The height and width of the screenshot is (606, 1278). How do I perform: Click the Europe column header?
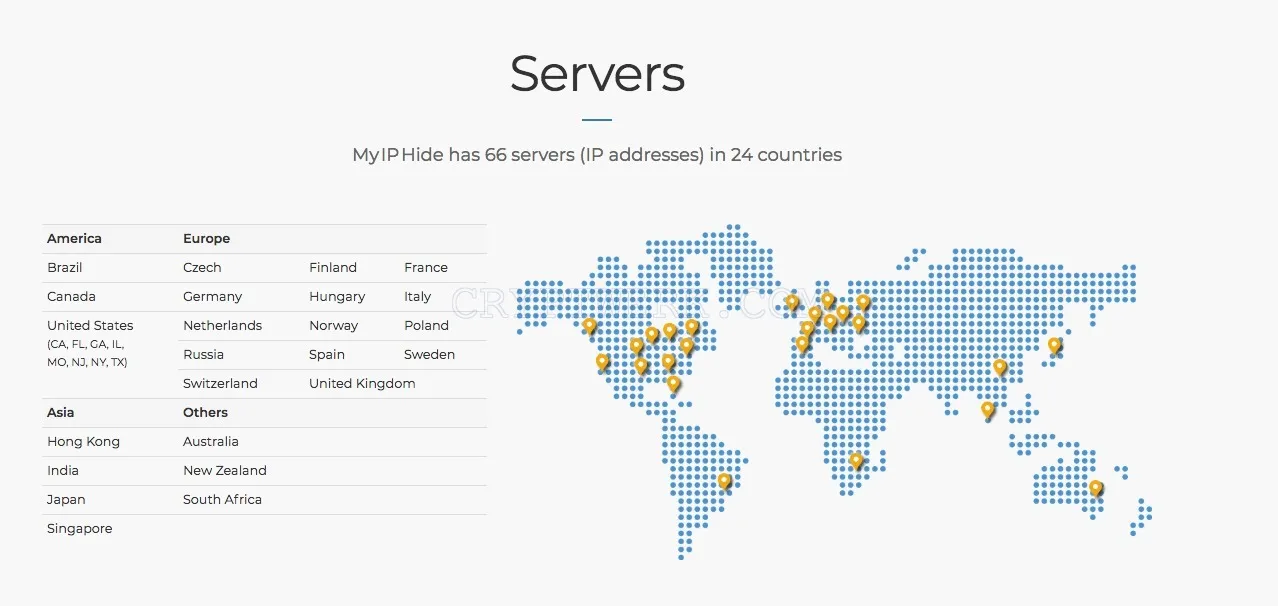206,239
